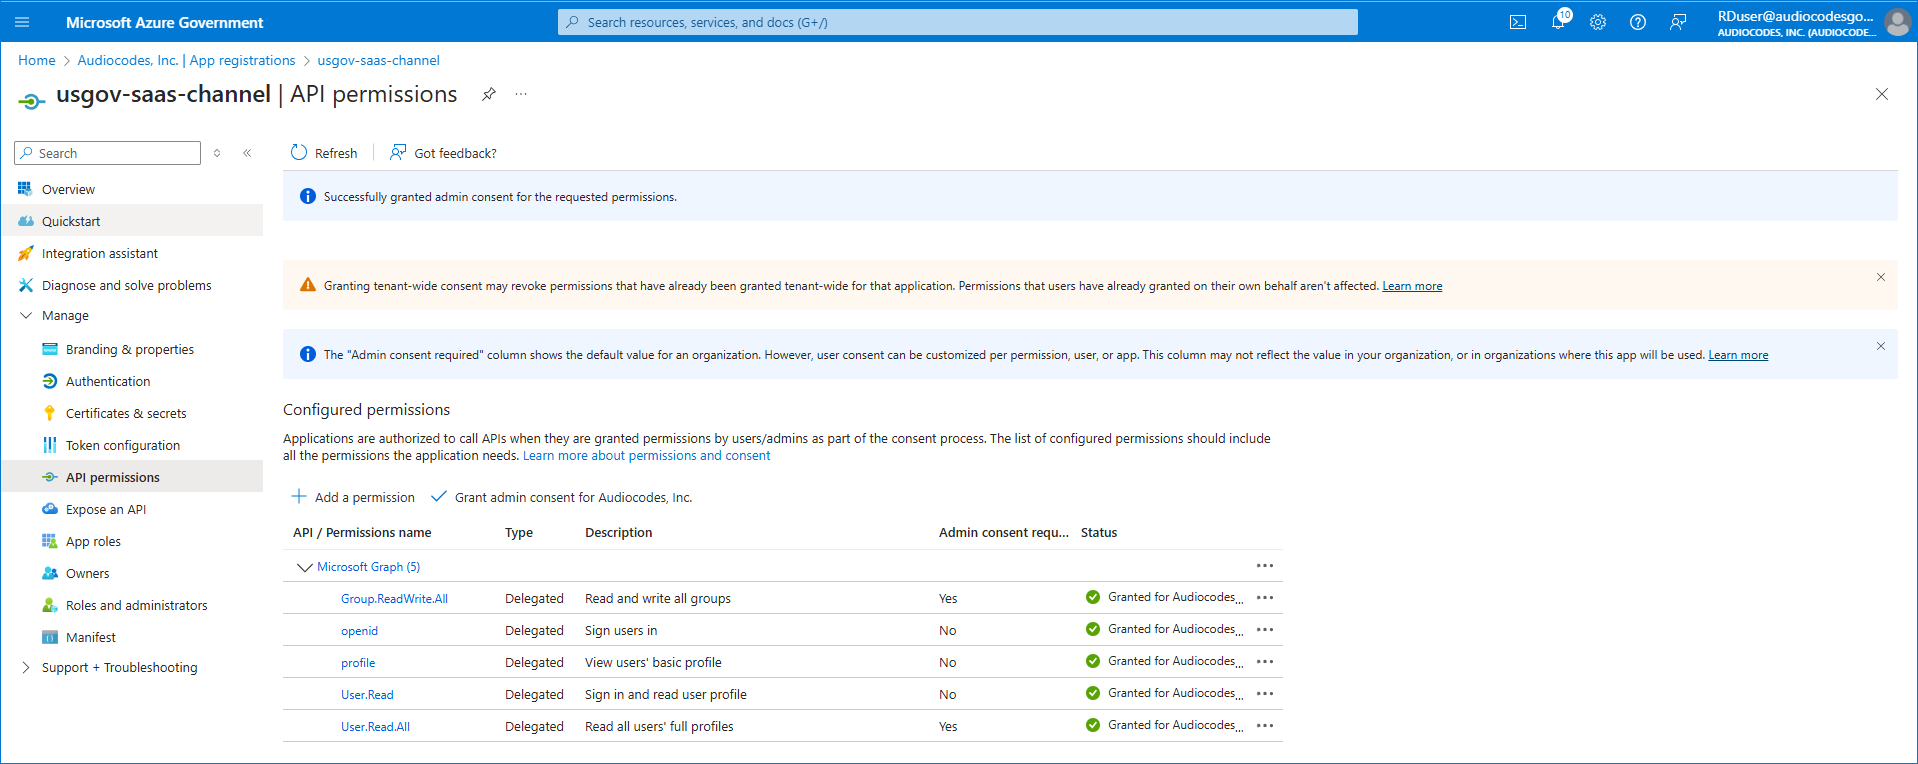Open the Cloud Shell icon

point(1517,22)
